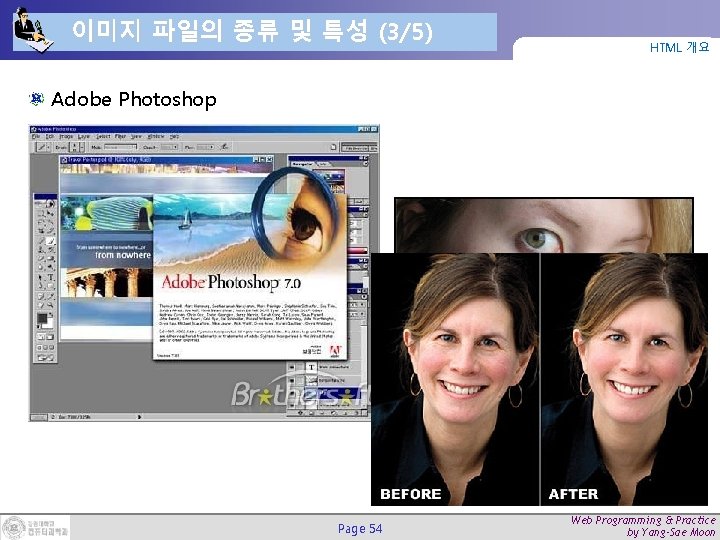Open the Edit menu
The height and width of the screenshot is (540, 720).
tap(50, 136)
